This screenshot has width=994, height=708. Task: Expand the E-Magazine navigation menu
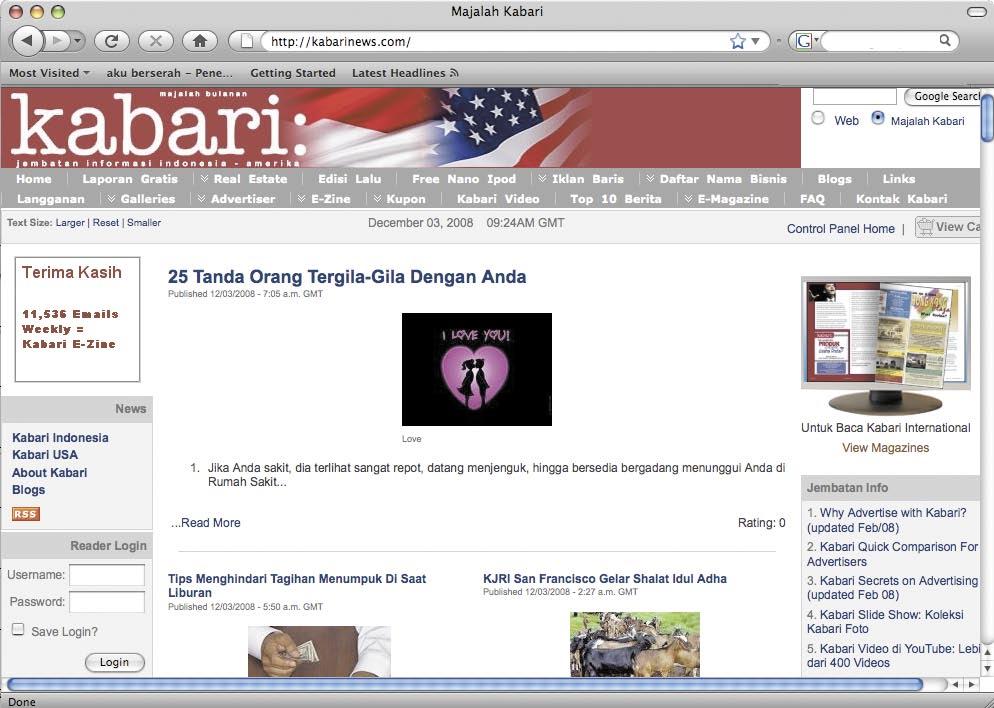tap(726, 199)
